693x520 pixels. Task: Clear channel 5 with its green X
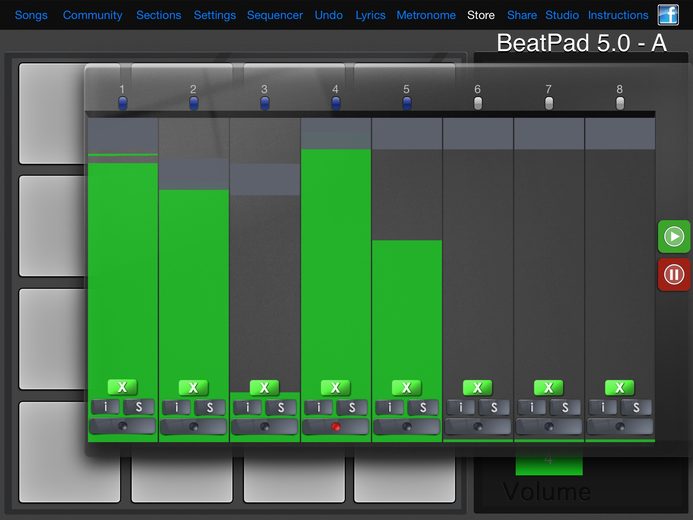(x=407, y=387)
